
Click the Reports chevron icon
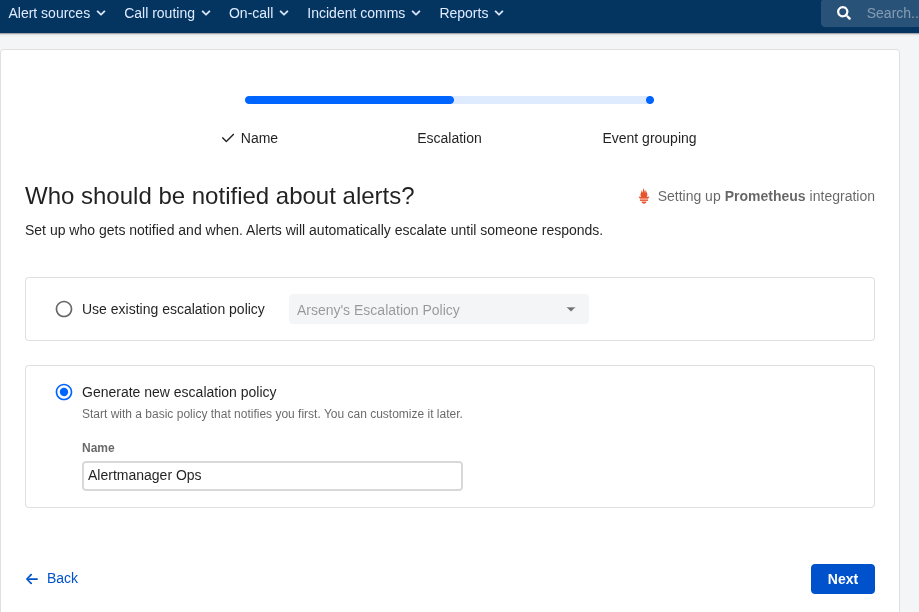coord(499,13)
